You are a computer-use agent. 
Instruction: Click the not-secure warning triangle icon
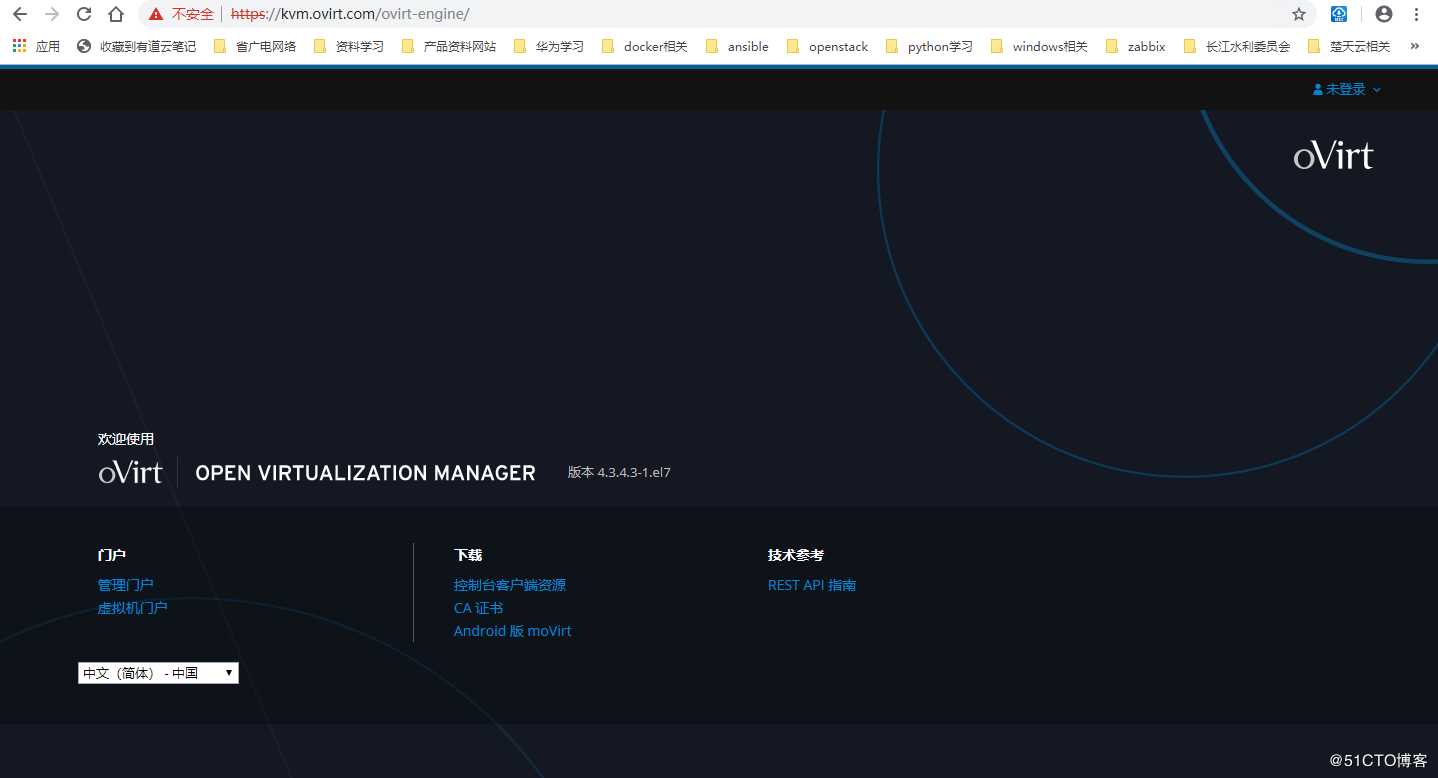point(156,14)
